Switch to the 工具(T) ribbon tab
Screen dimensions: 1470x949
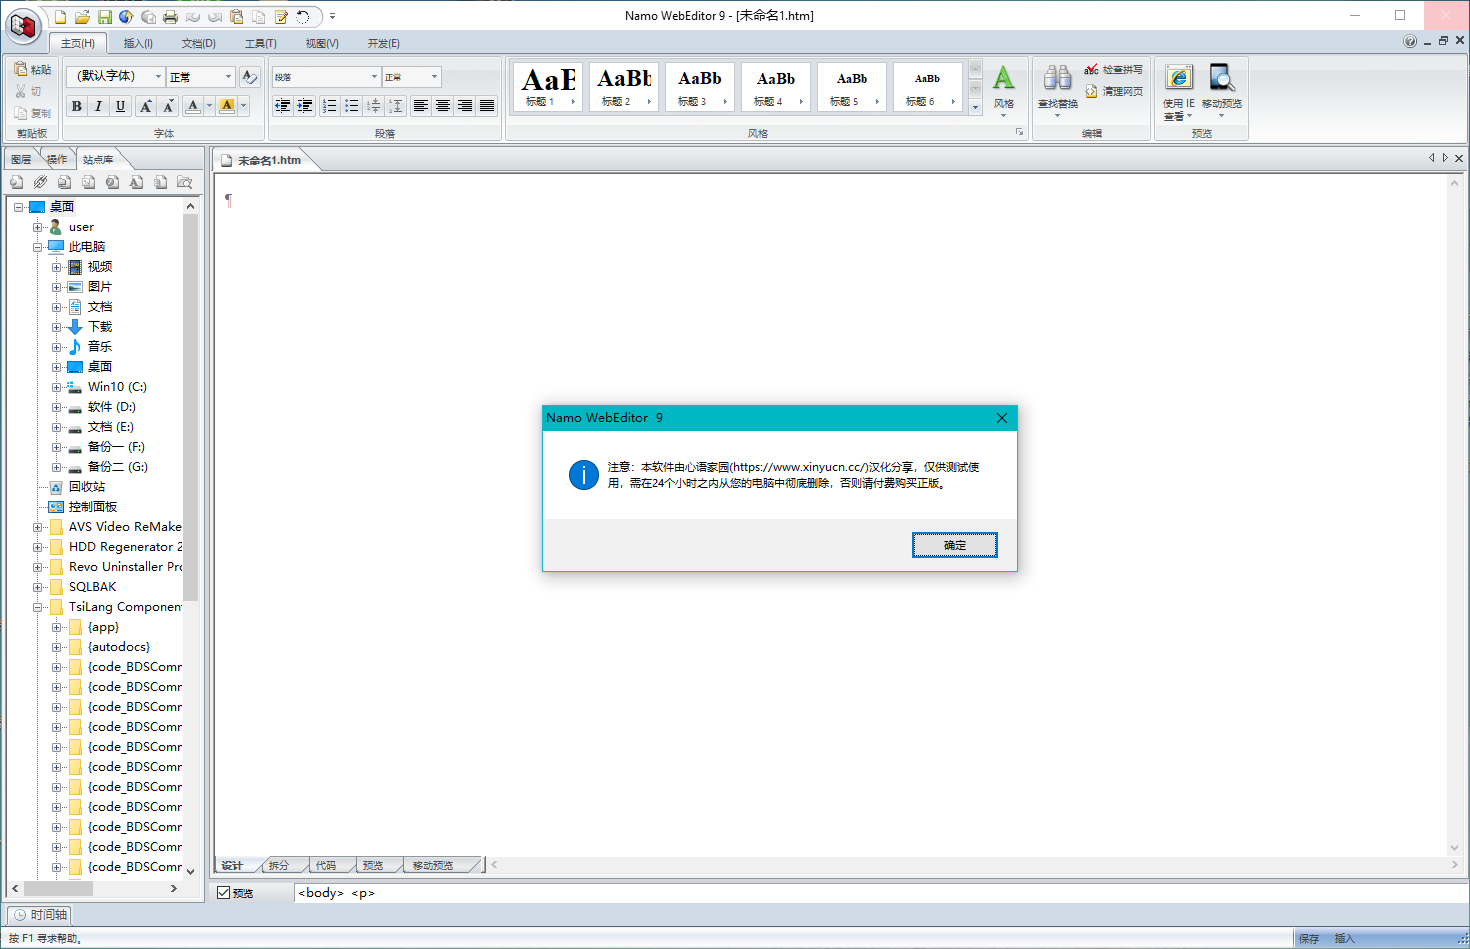pos(261,43)
